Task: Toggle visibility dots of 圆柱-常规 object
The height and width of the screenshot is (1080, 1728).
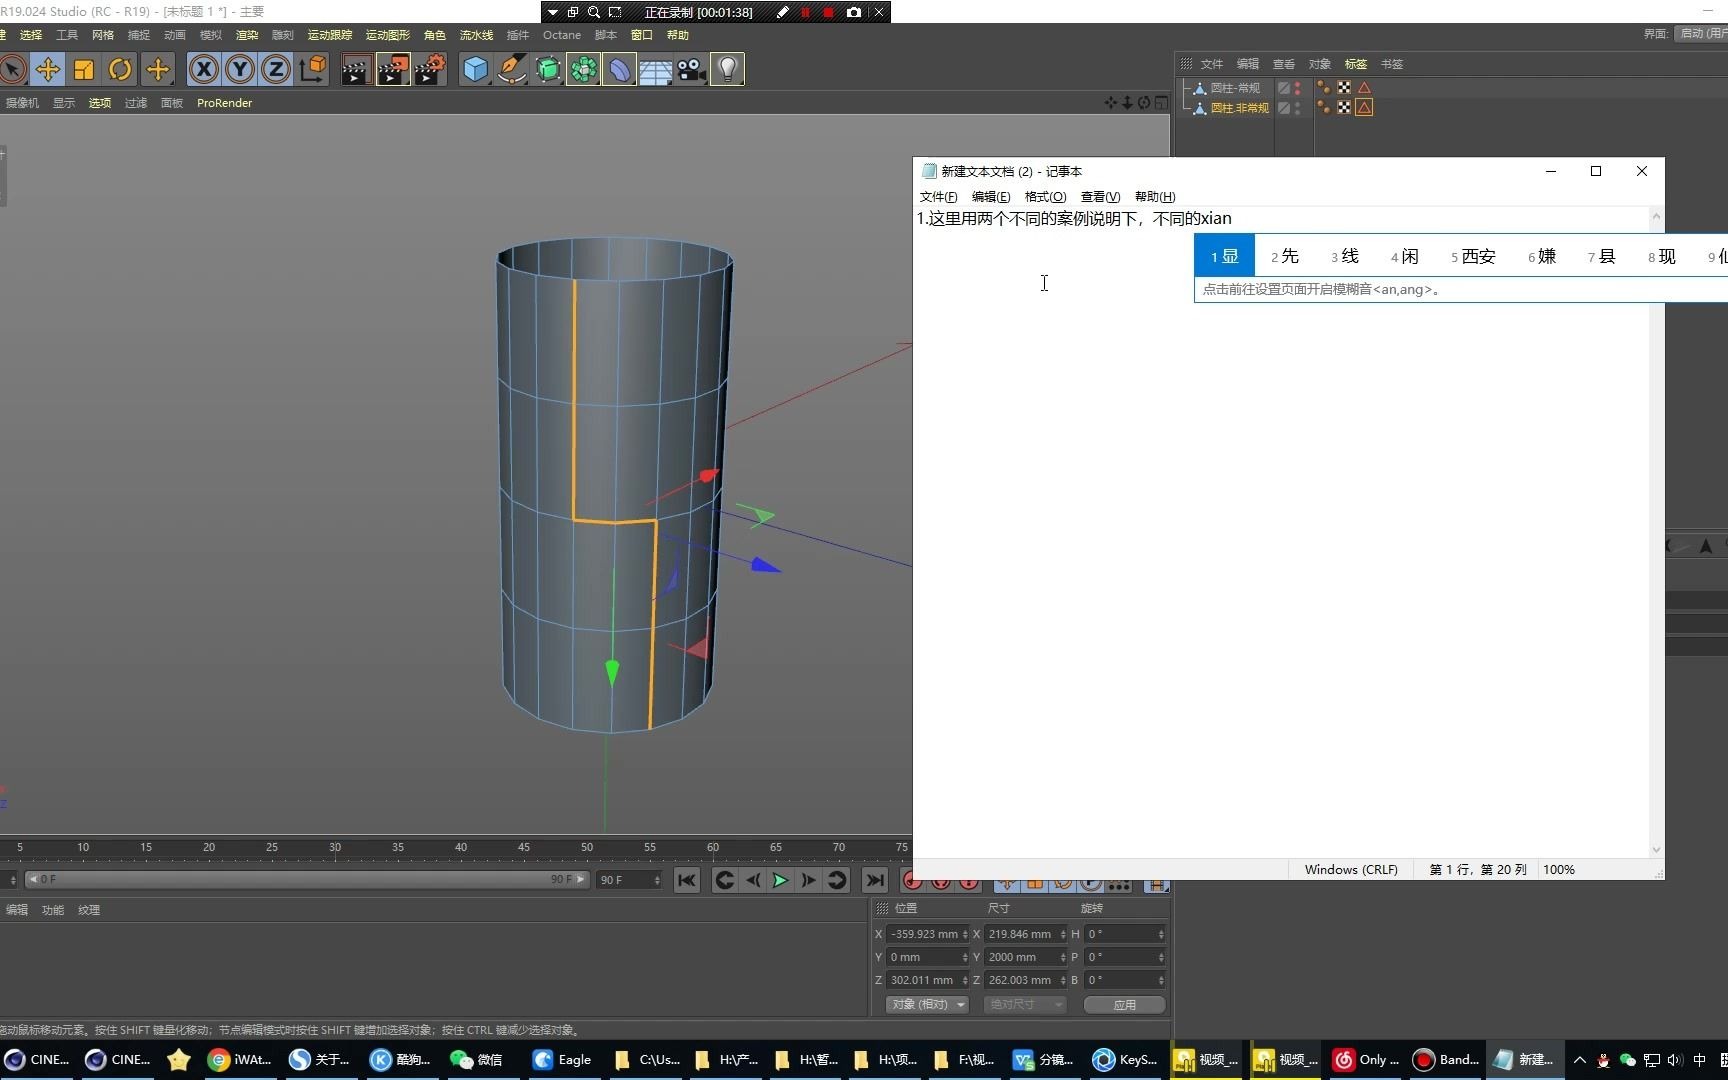Action: click(x=1297, y=88)
